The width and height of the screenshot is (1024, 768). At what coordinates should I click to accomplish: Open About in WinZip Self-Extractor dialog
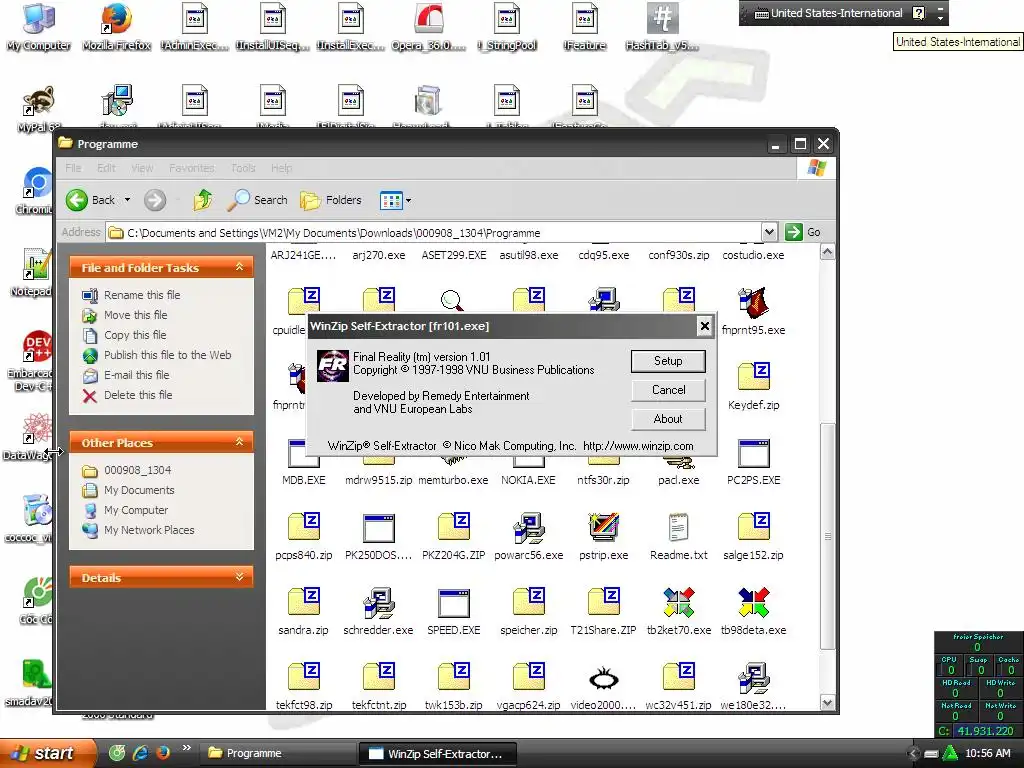(668, 419)
